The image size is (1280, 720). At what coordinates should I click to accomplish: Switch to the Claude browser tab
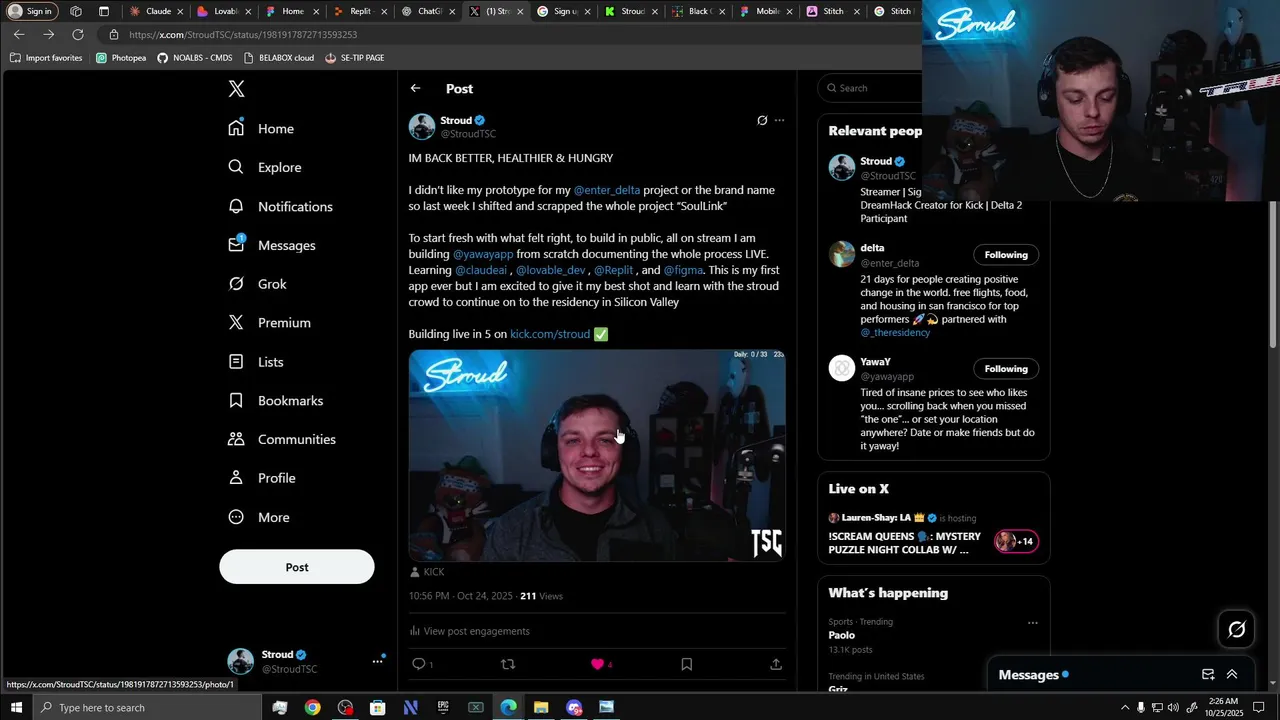coord(157,11)
